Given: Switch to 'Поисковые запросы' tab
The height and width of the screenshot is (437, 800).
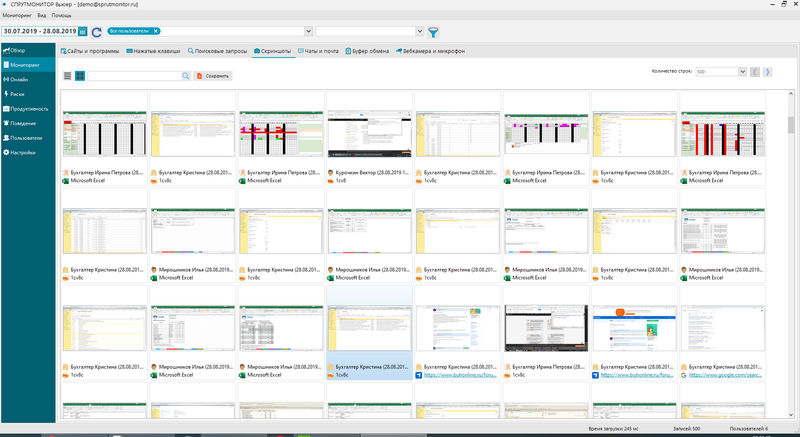Looking at the screenshot, I should (x=217, y=51).
